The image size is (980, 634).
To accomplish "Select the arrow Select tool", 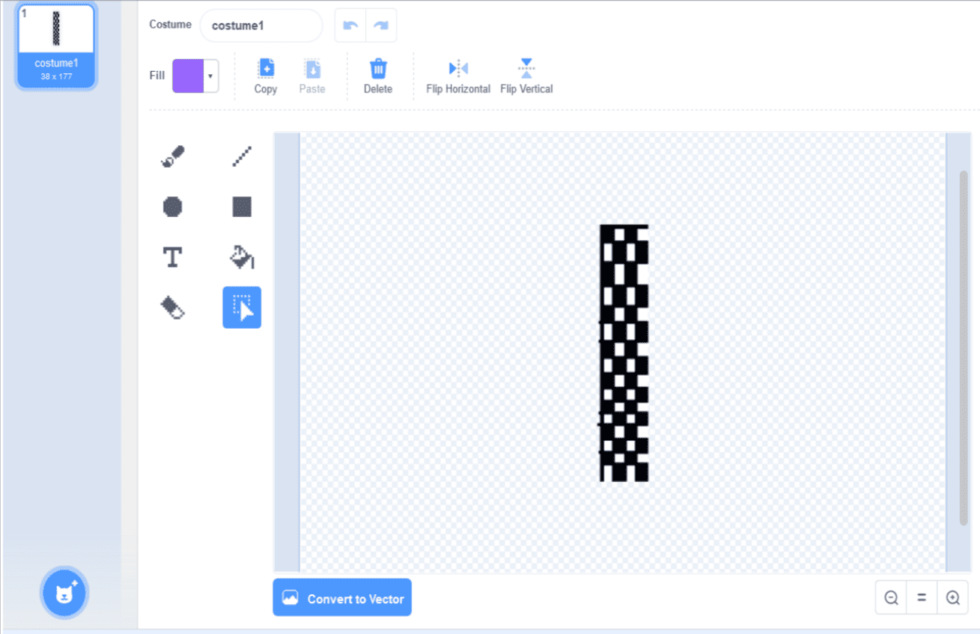I will (241, 307).
